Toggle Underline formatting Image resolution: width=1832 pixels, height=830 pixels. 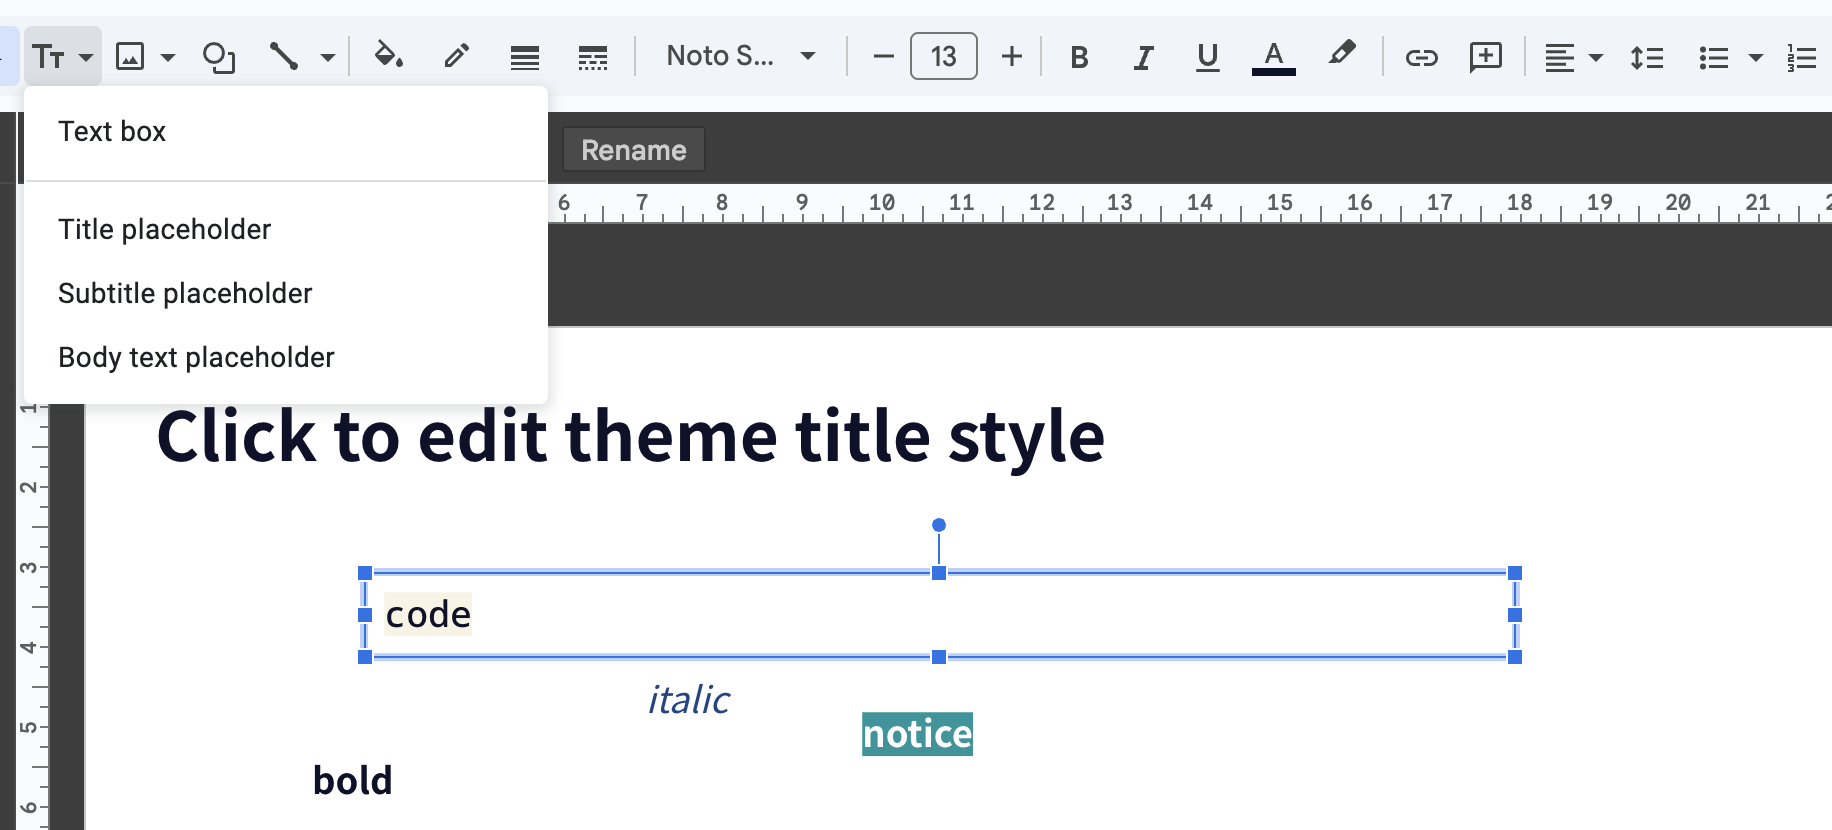(1207, 57)
